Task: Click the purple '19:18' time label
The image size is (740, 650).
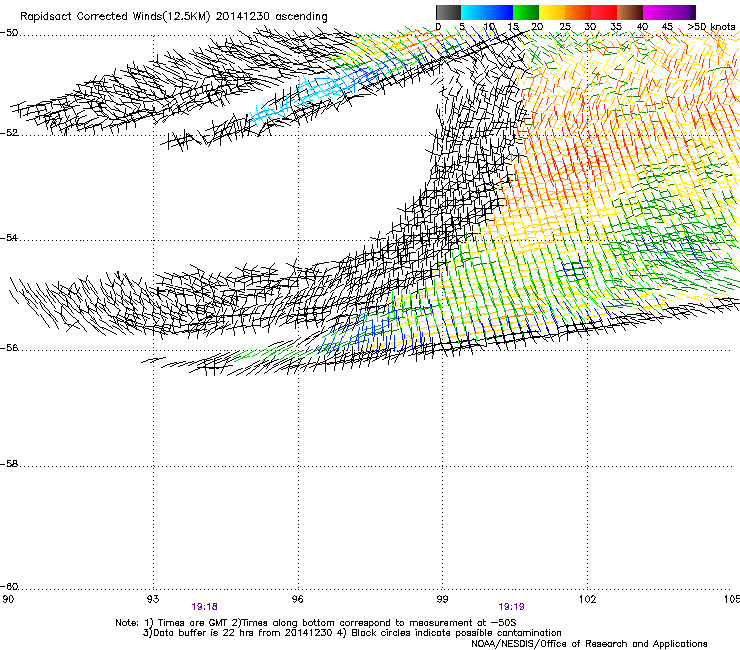Action: pos(204,607)
